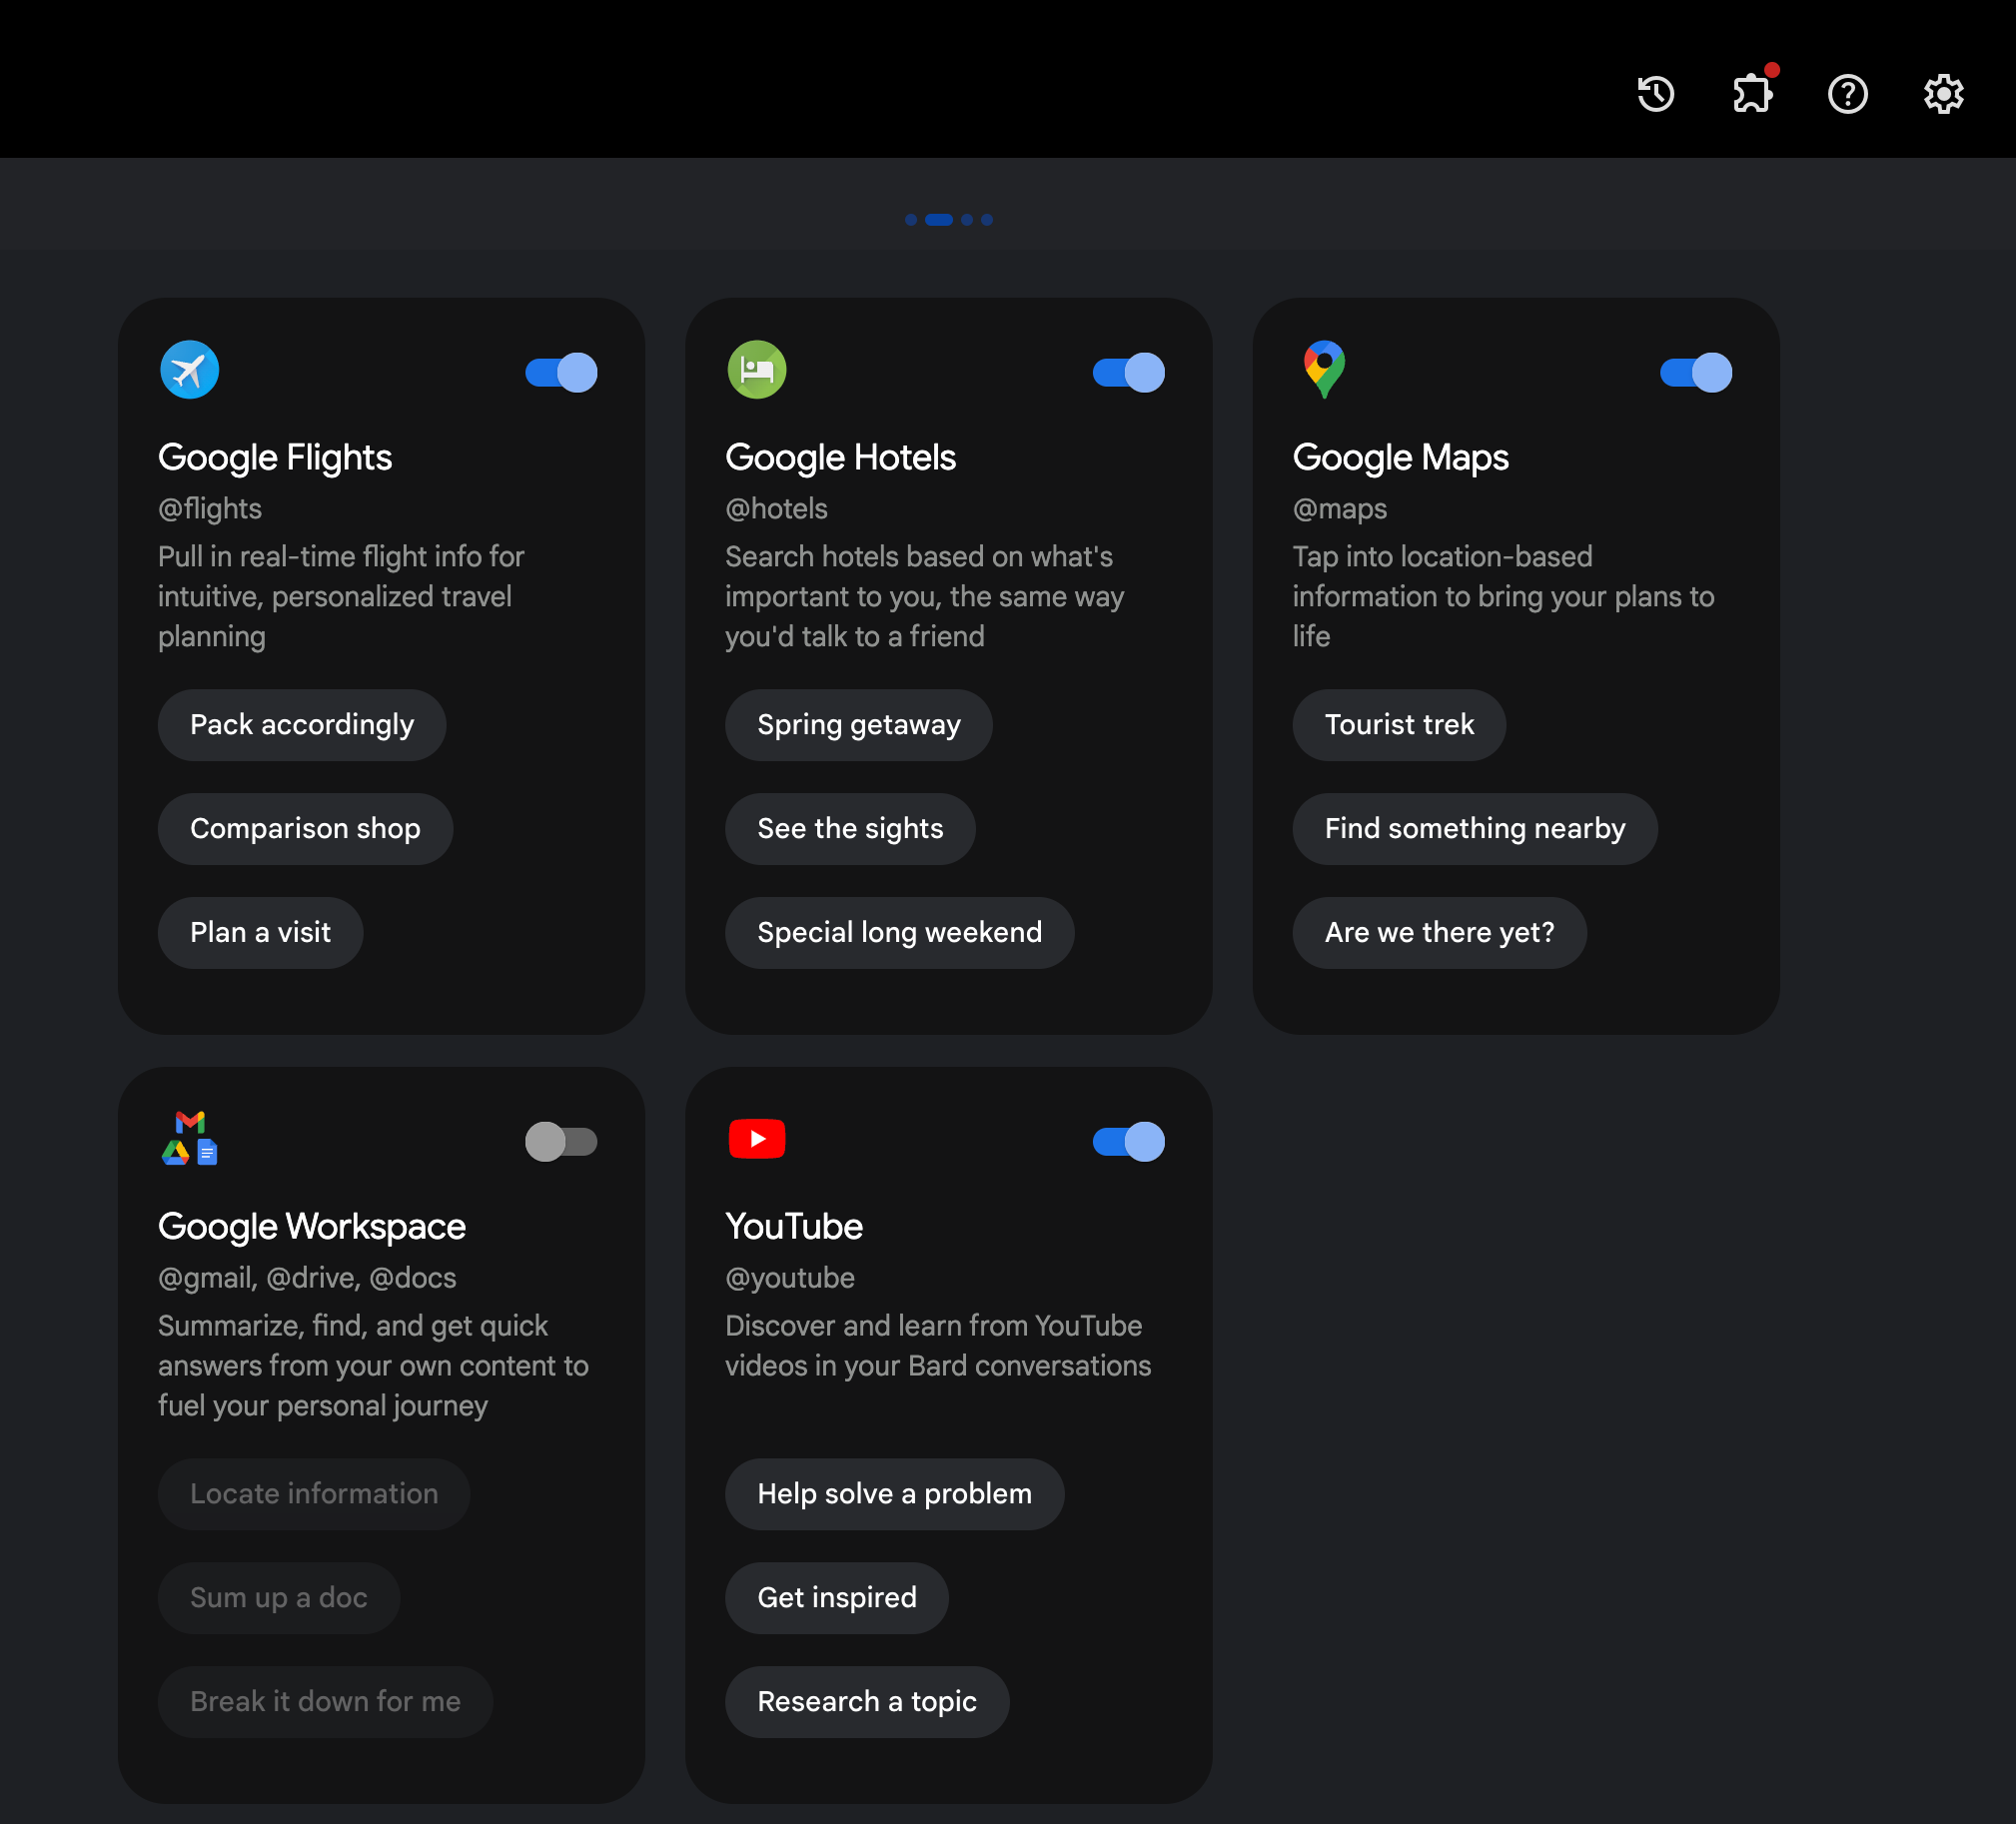Choose Special long weekend suggestion
2016x1824 pixels.
(x=900, y=933)
